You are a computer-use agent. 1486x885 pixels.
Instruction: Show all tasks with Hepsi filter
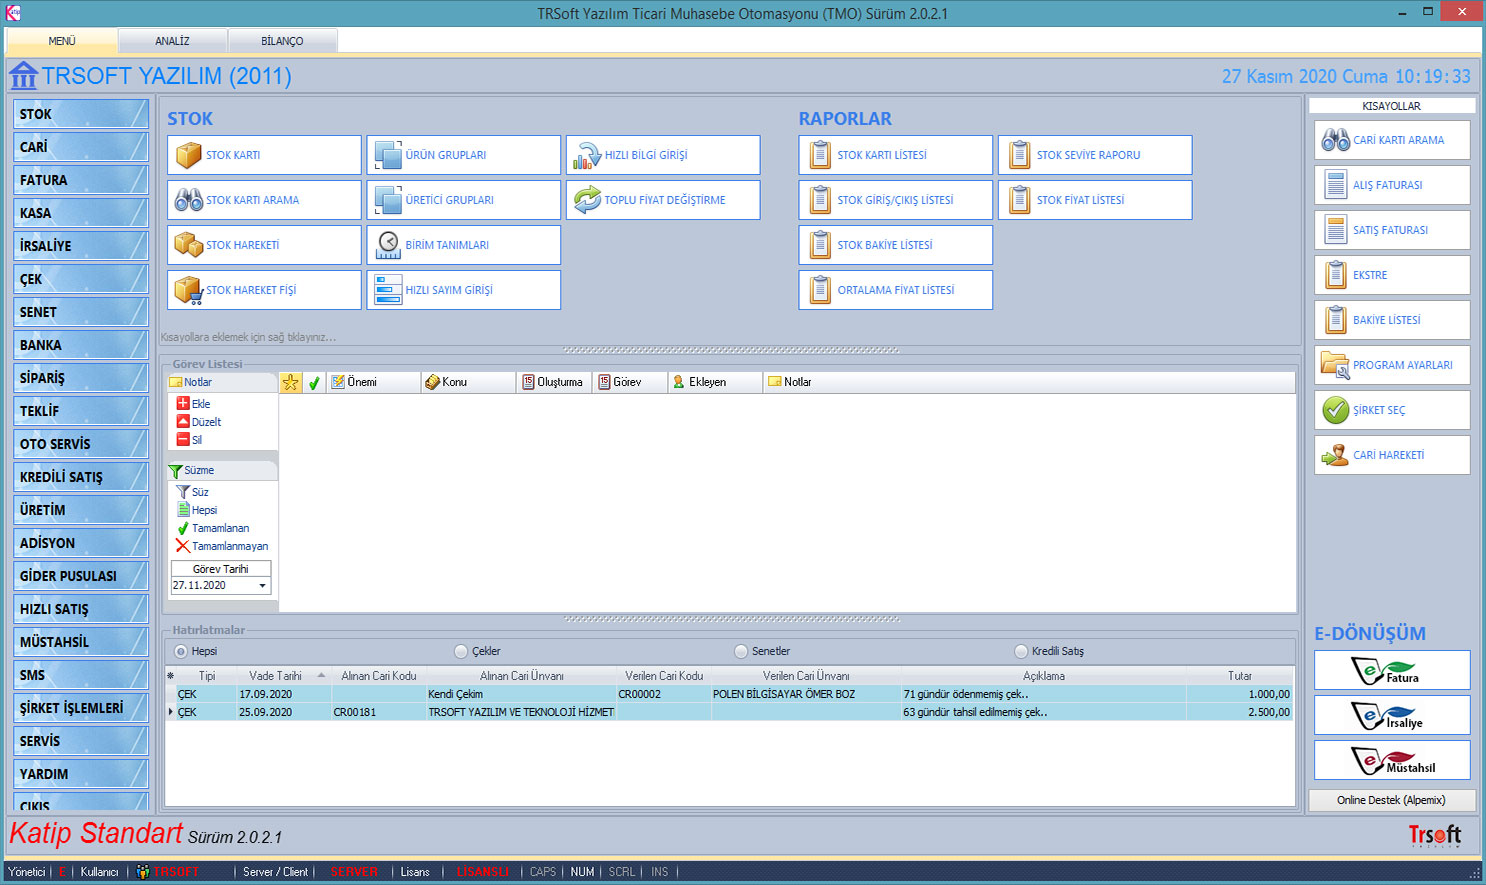(x=197, y=510)
